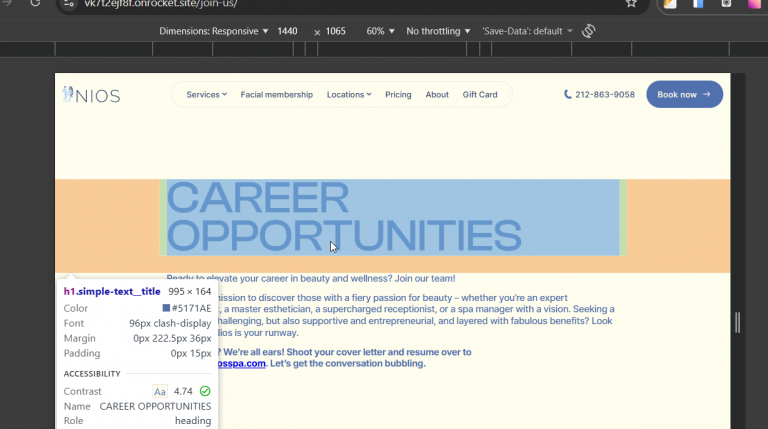The image size is (768, 429).
Task: Open the No throttling dropdown
Action: click(438, 31)
